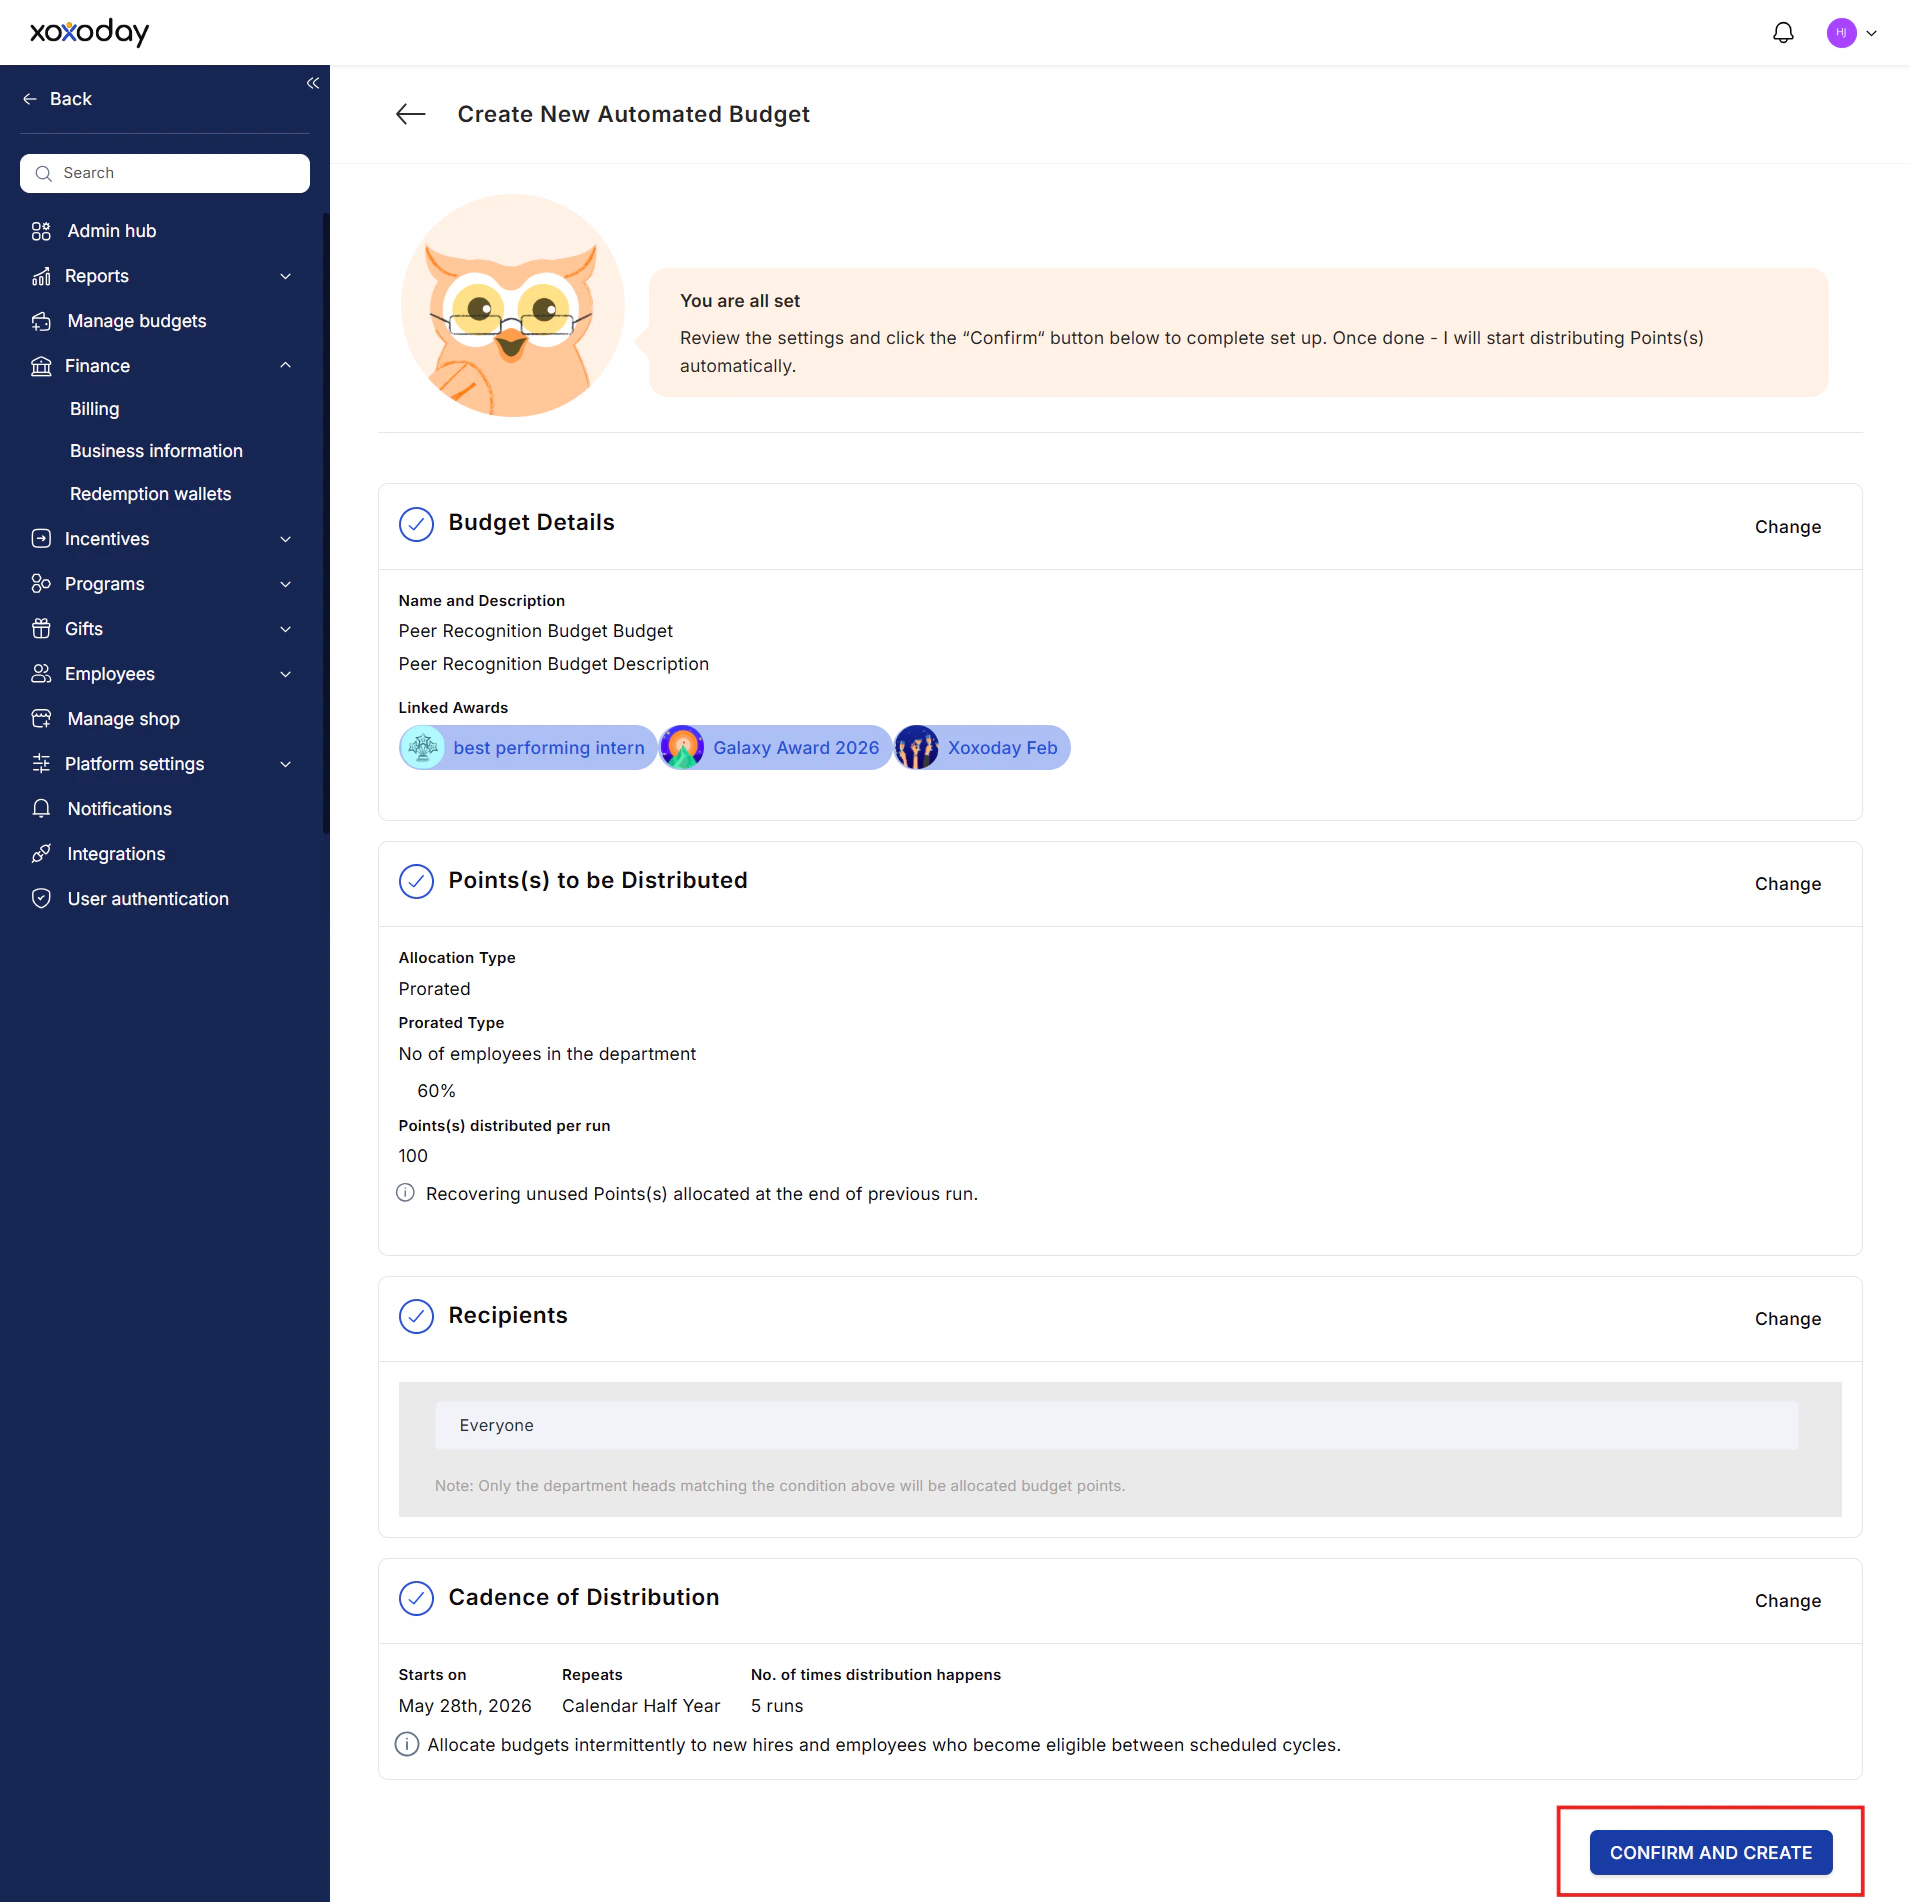Click the best performing intern award chip
The width and height of the screenshot is (1910, 1902).
527,748
